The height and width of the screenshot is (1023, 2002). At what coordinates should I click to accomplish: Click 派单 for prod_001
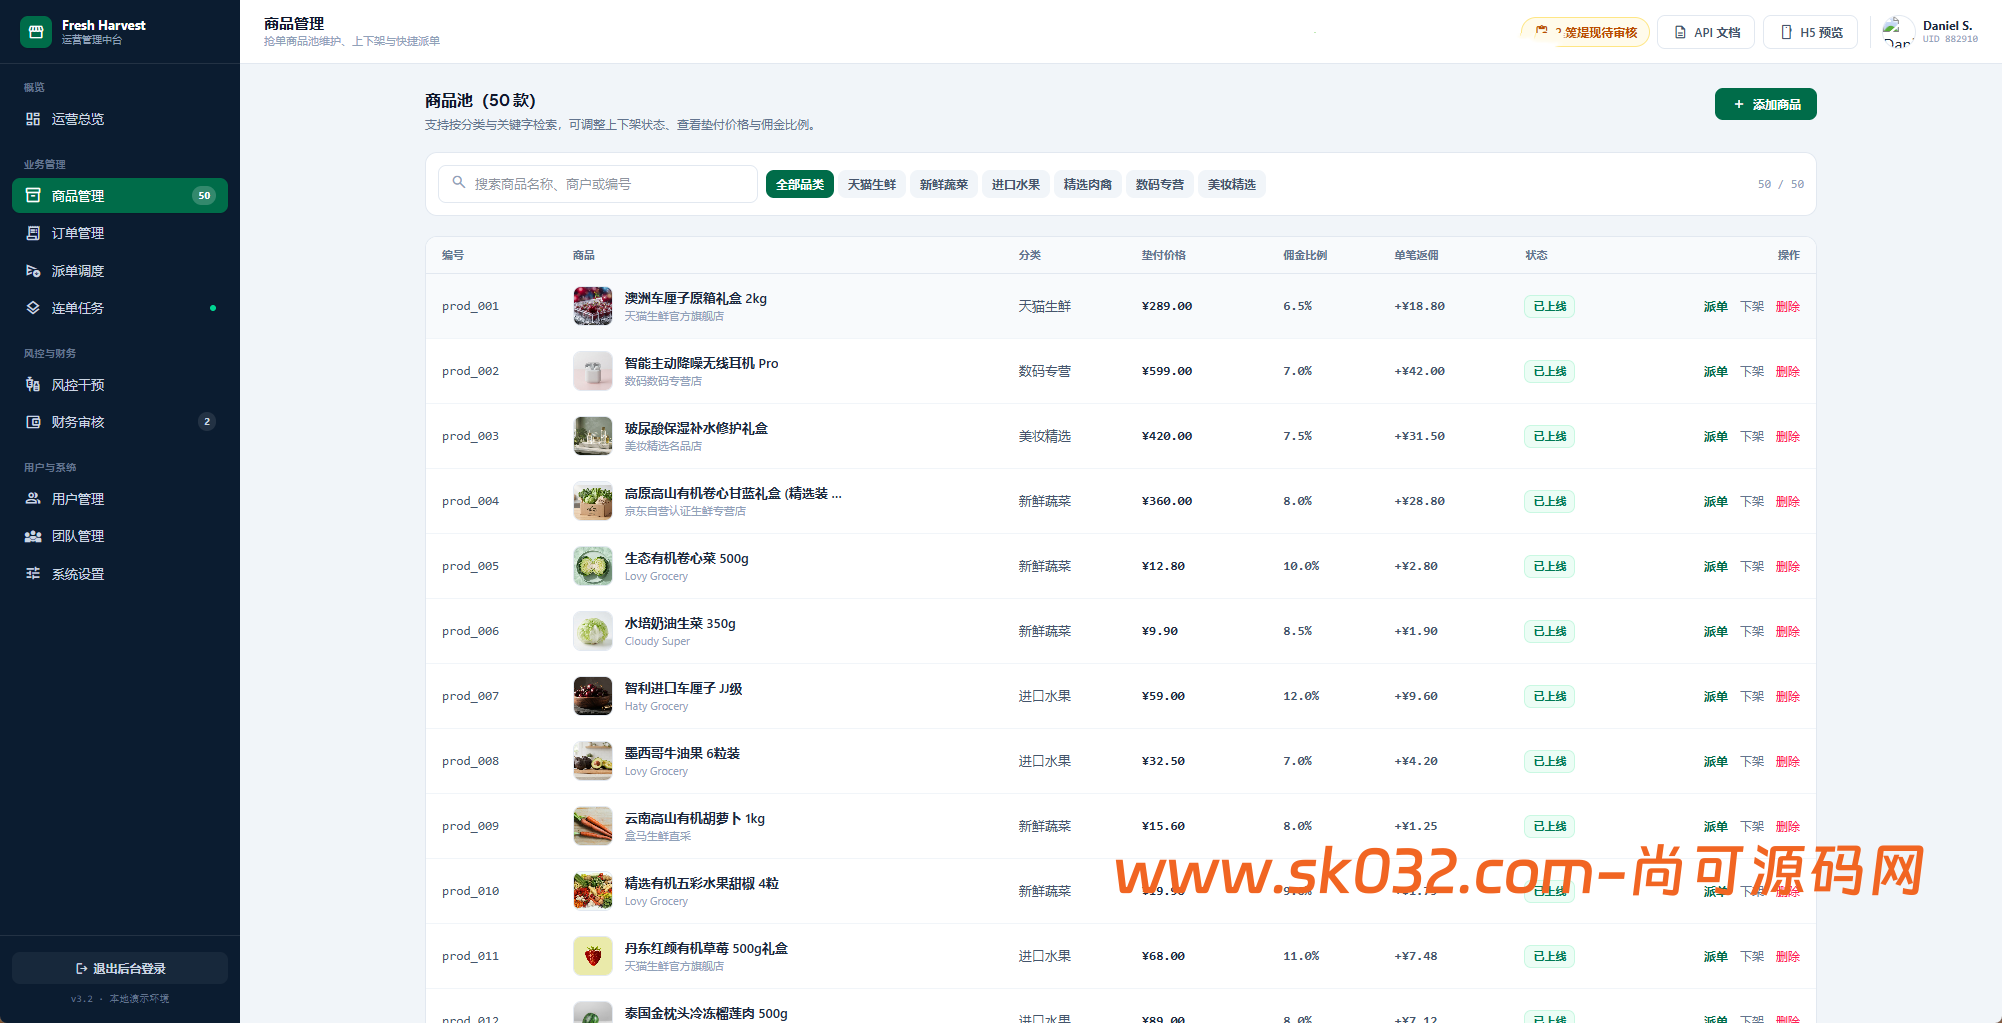1716,306
